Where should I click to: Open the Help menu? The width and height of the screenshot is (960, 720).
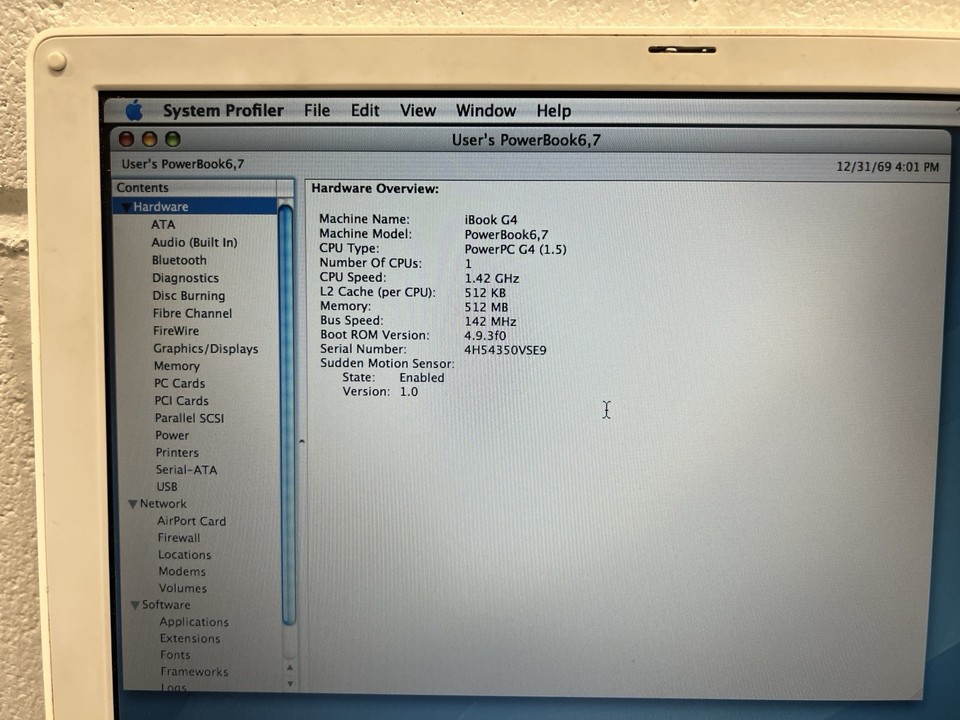coord(553,110)
